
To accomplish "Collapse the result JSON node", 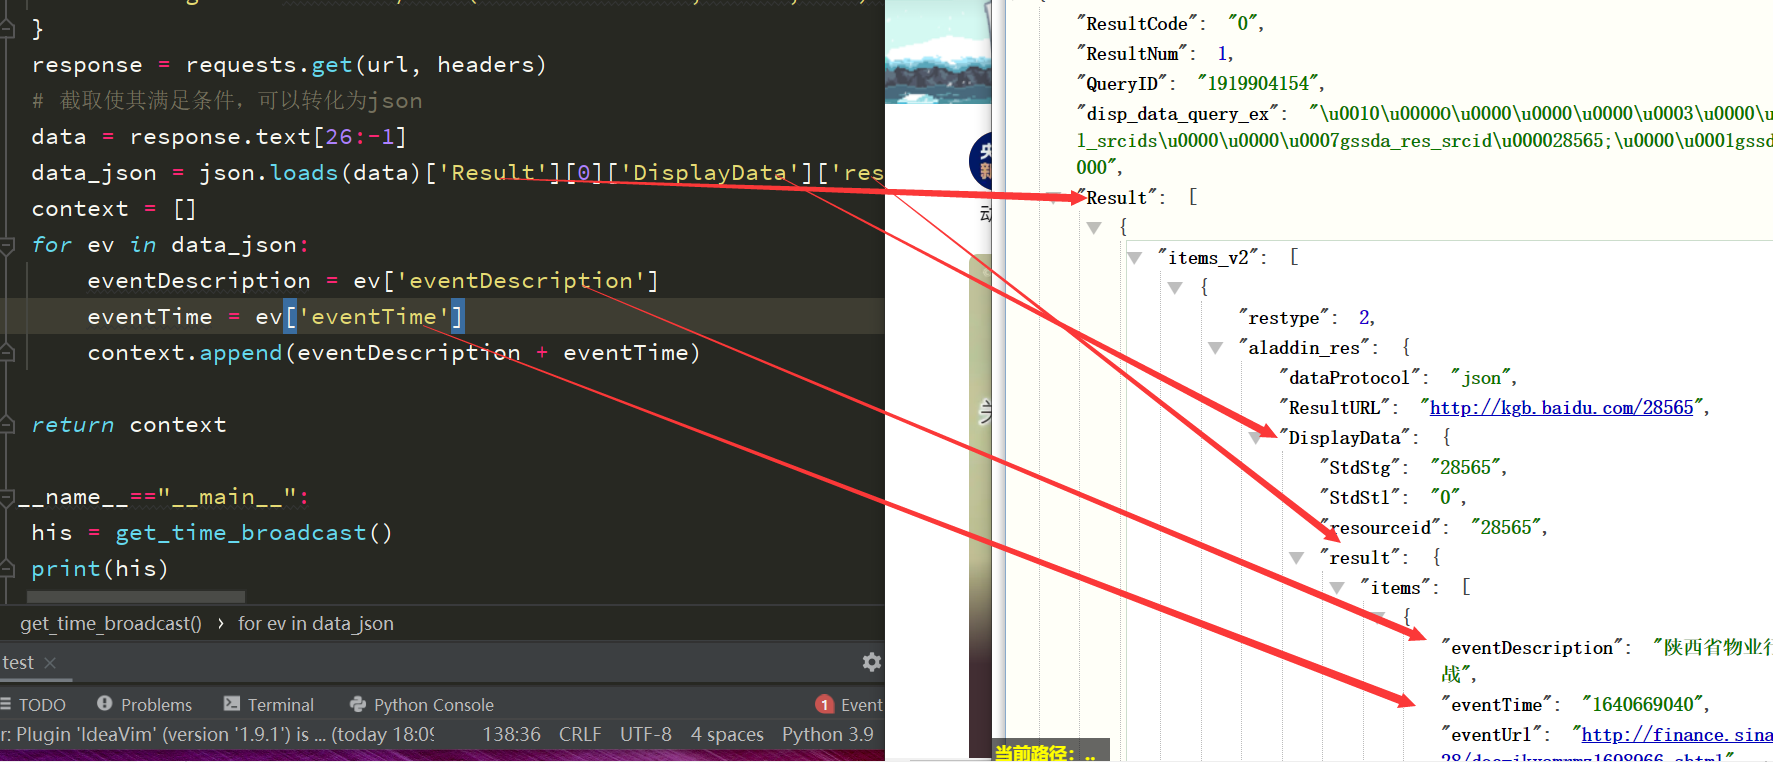I will pyautogui.click(x=1297, y=558).
